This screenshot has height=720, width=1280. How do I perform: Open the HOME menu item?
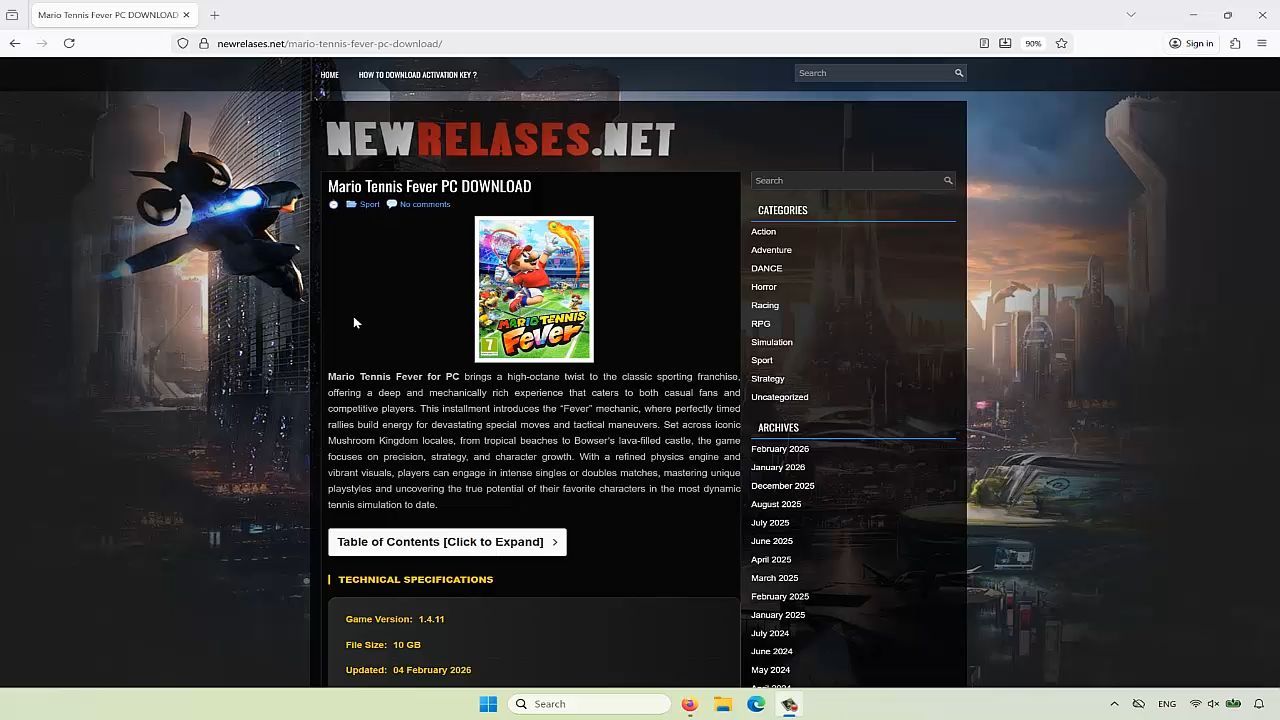point(329,75)
